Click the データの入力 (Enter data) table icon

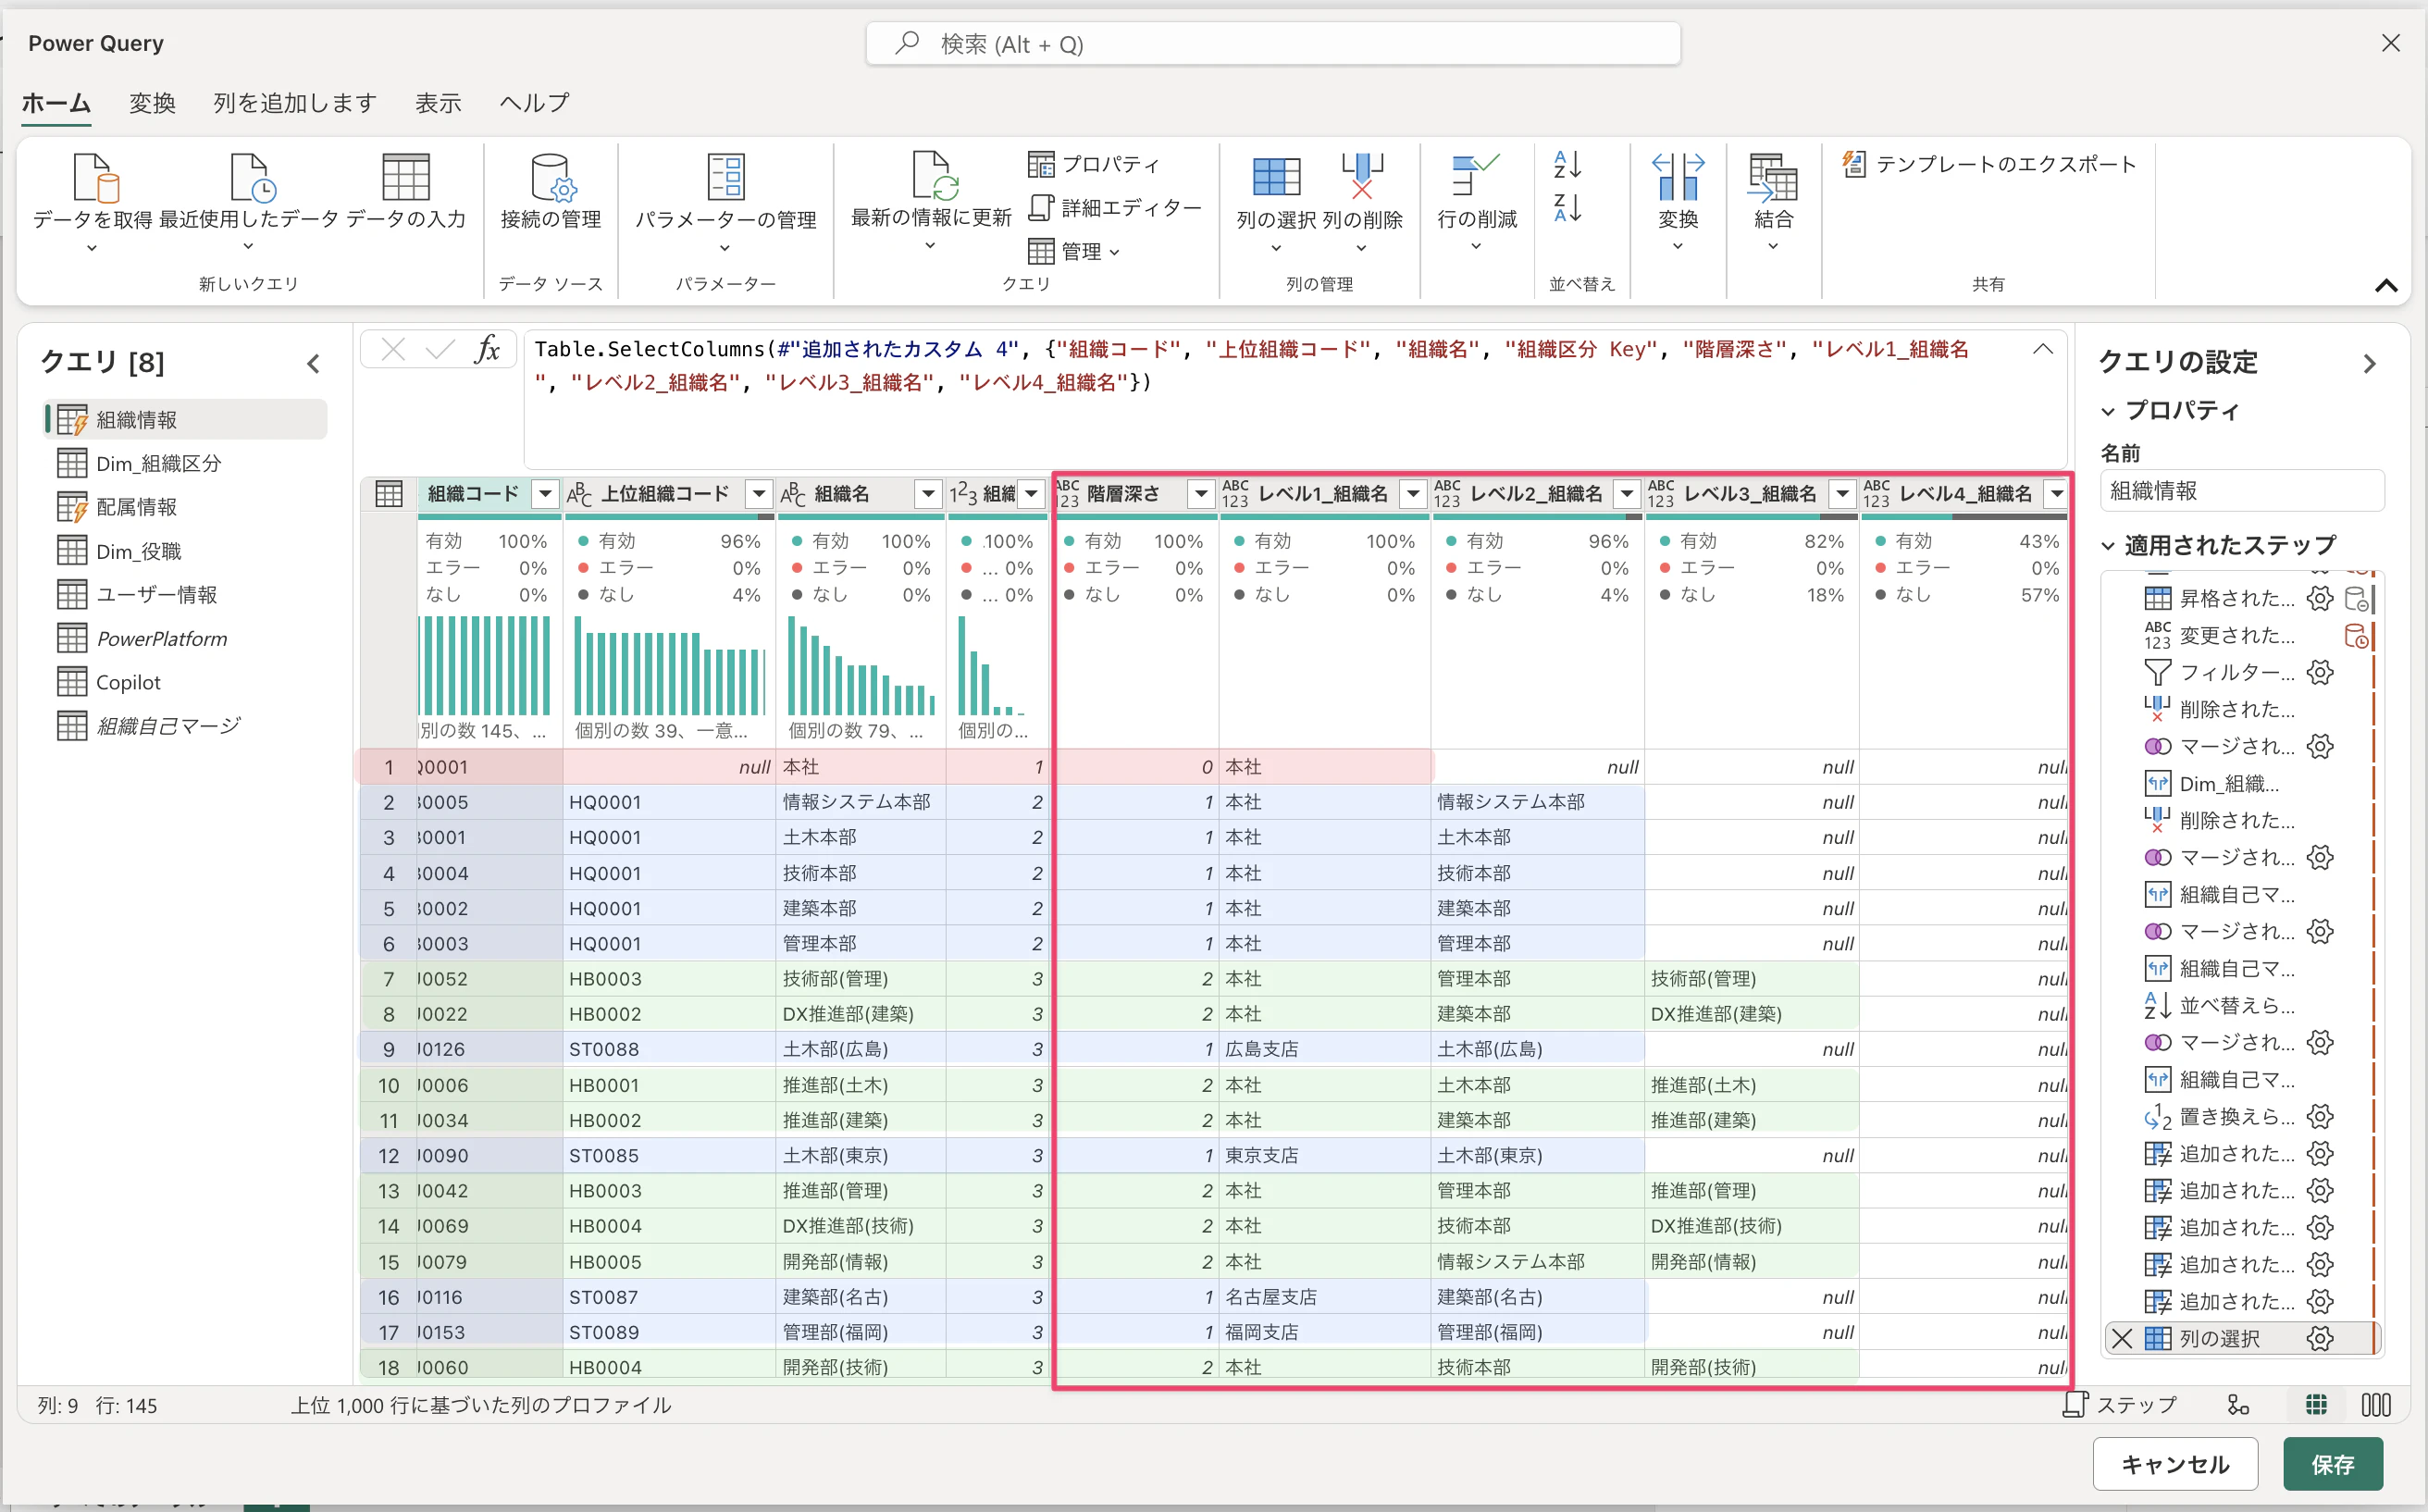(x=406, y=177)
